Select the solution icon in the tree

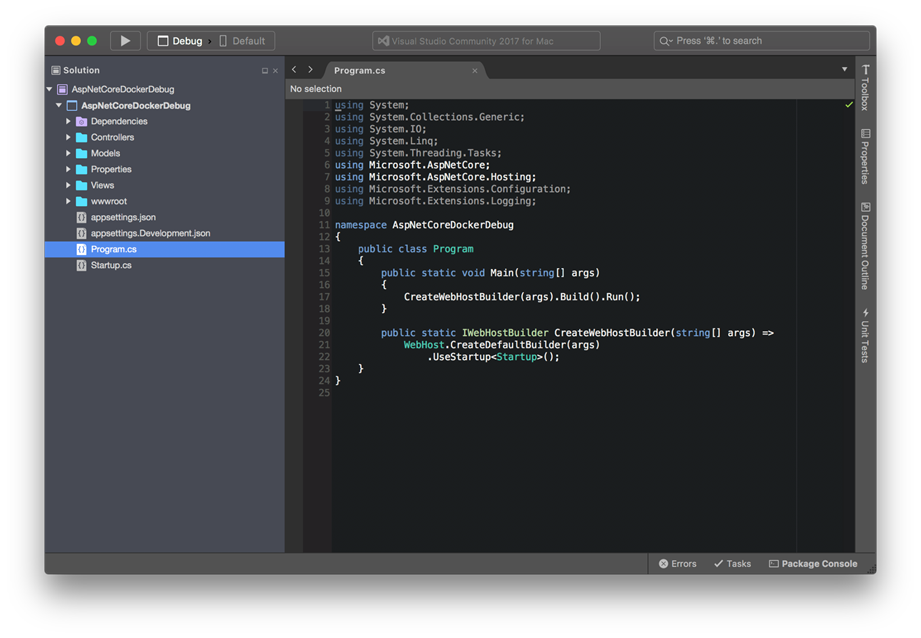click(62, 89)
